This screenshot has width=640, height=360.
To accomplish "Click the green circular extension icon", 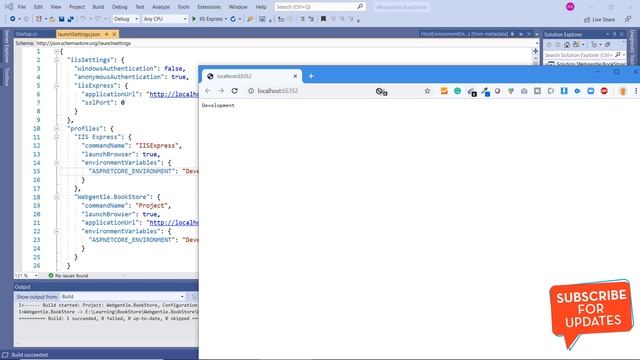I will (x=458, y=91).
